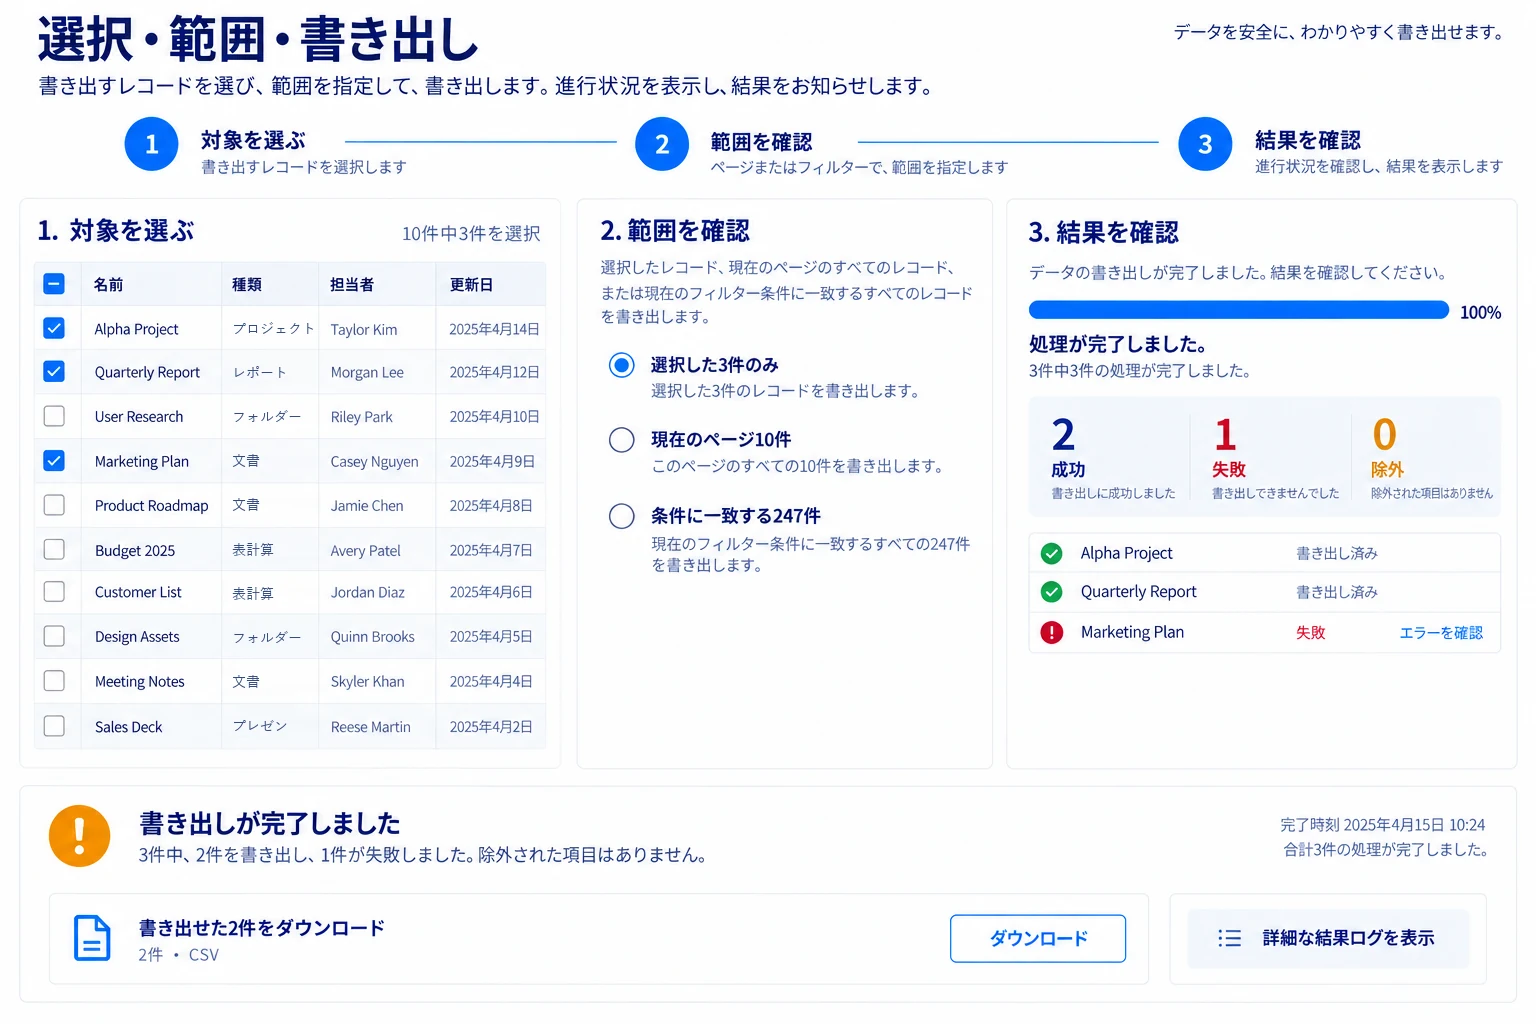
Task: Check the Meeting Notes row checkbox
Action: click(x=54, y=681)
